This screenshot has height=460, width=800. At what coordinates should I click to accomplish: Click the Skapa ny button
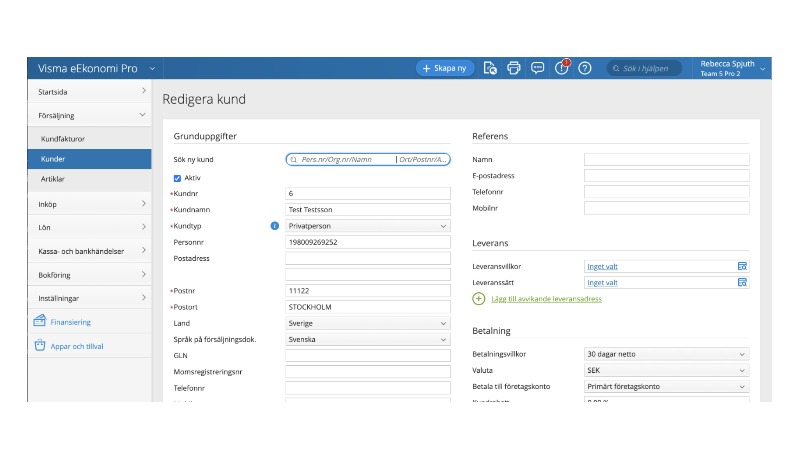pyautogui.click(x=445, y=68)
